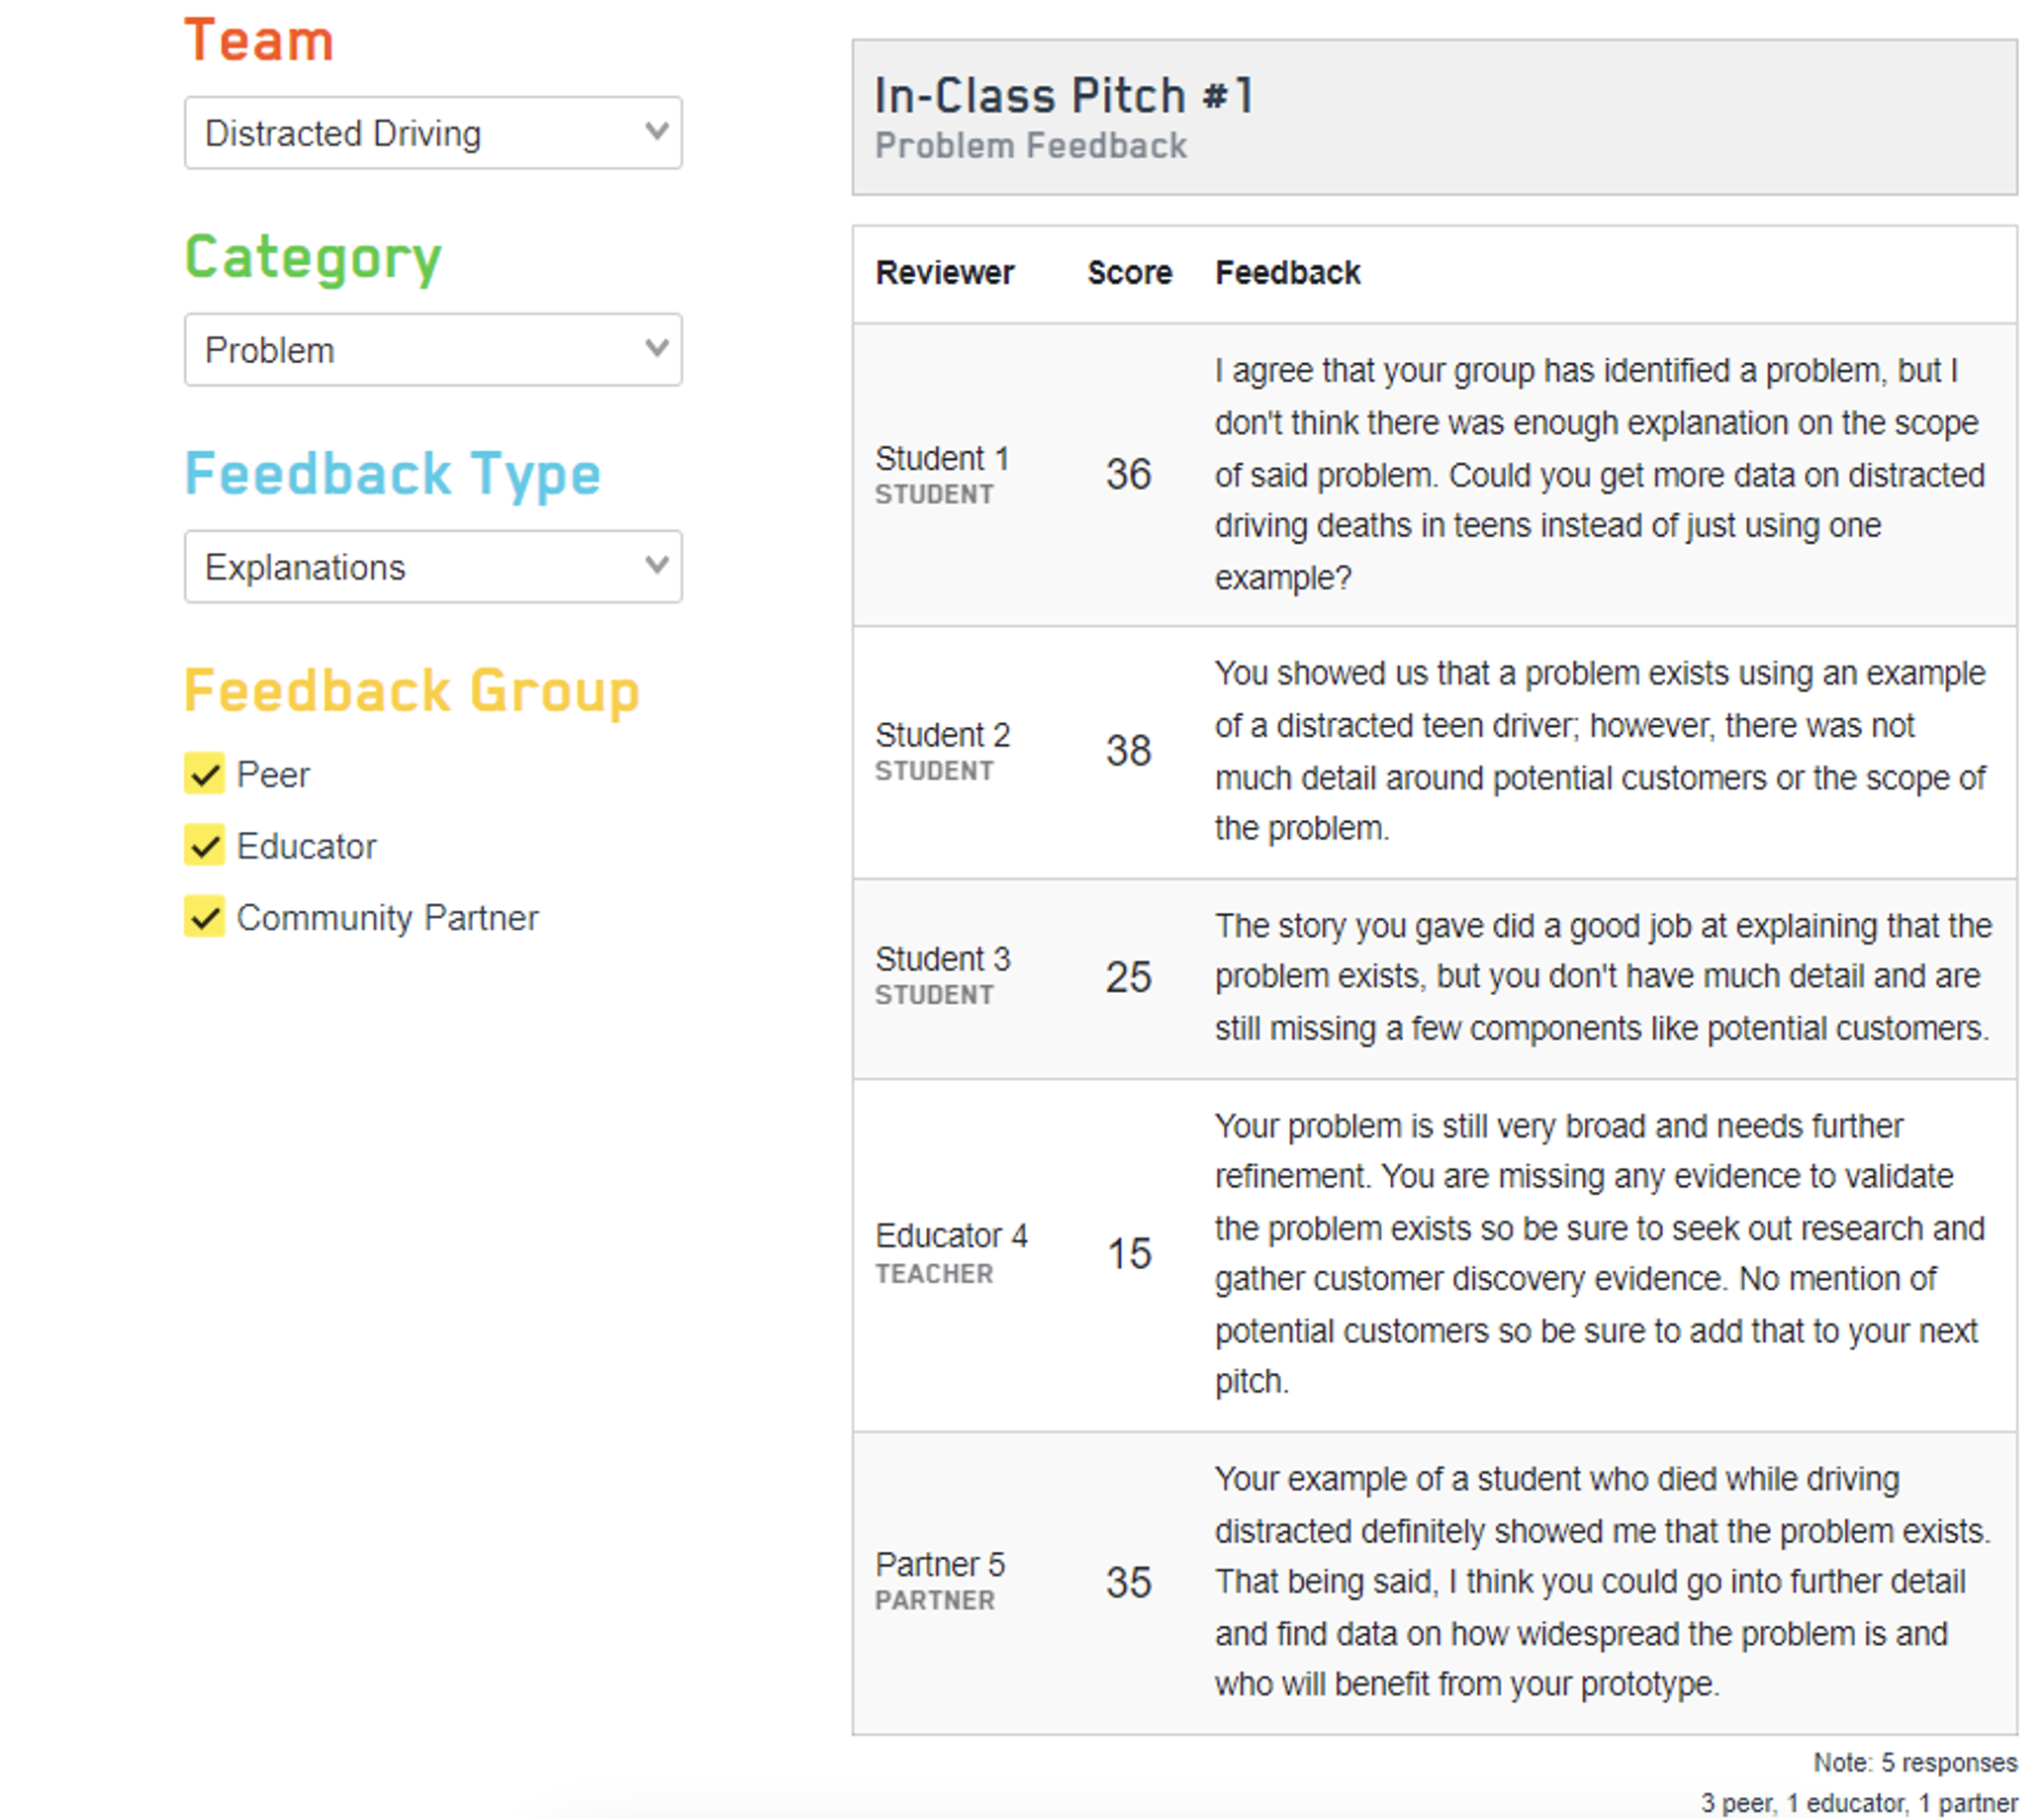Click the In-Class Pitch #1 title

[1063, 97]
